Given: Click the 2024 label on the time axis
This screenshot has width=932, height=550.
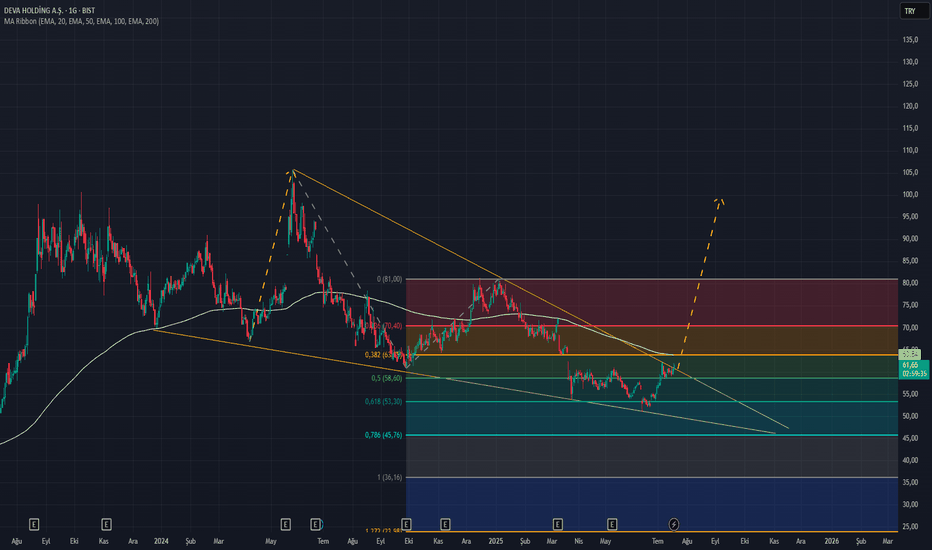Looking at the screenshot, I should coord(161,541).
